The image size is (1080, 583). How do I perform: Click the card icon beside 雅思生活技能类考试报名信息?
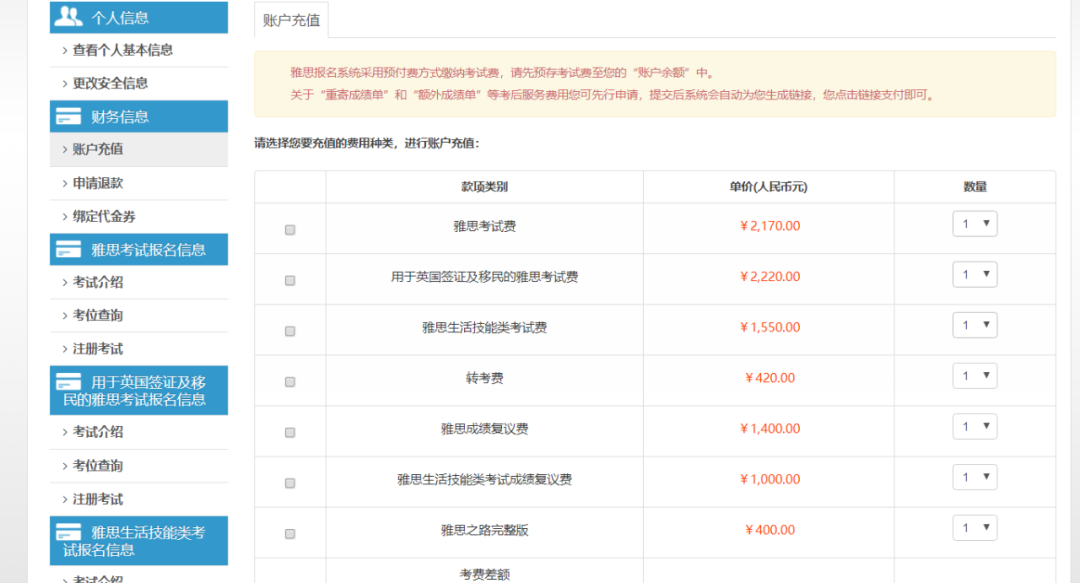(x=68, y=532)
